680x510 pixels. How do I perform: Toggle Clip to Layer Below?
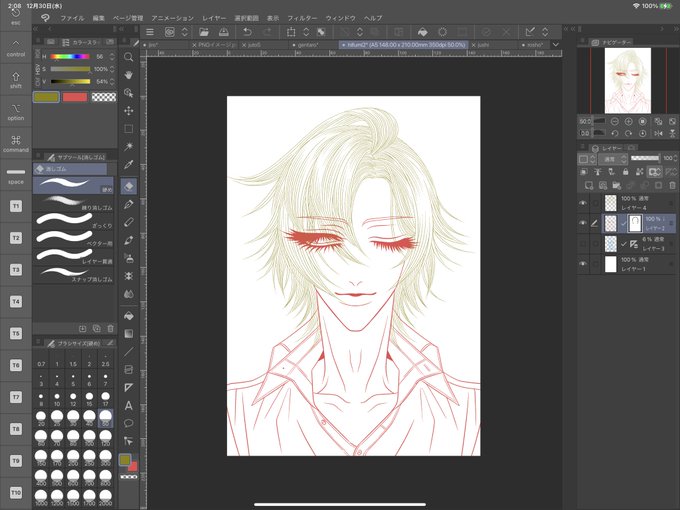tap(584, 172)
